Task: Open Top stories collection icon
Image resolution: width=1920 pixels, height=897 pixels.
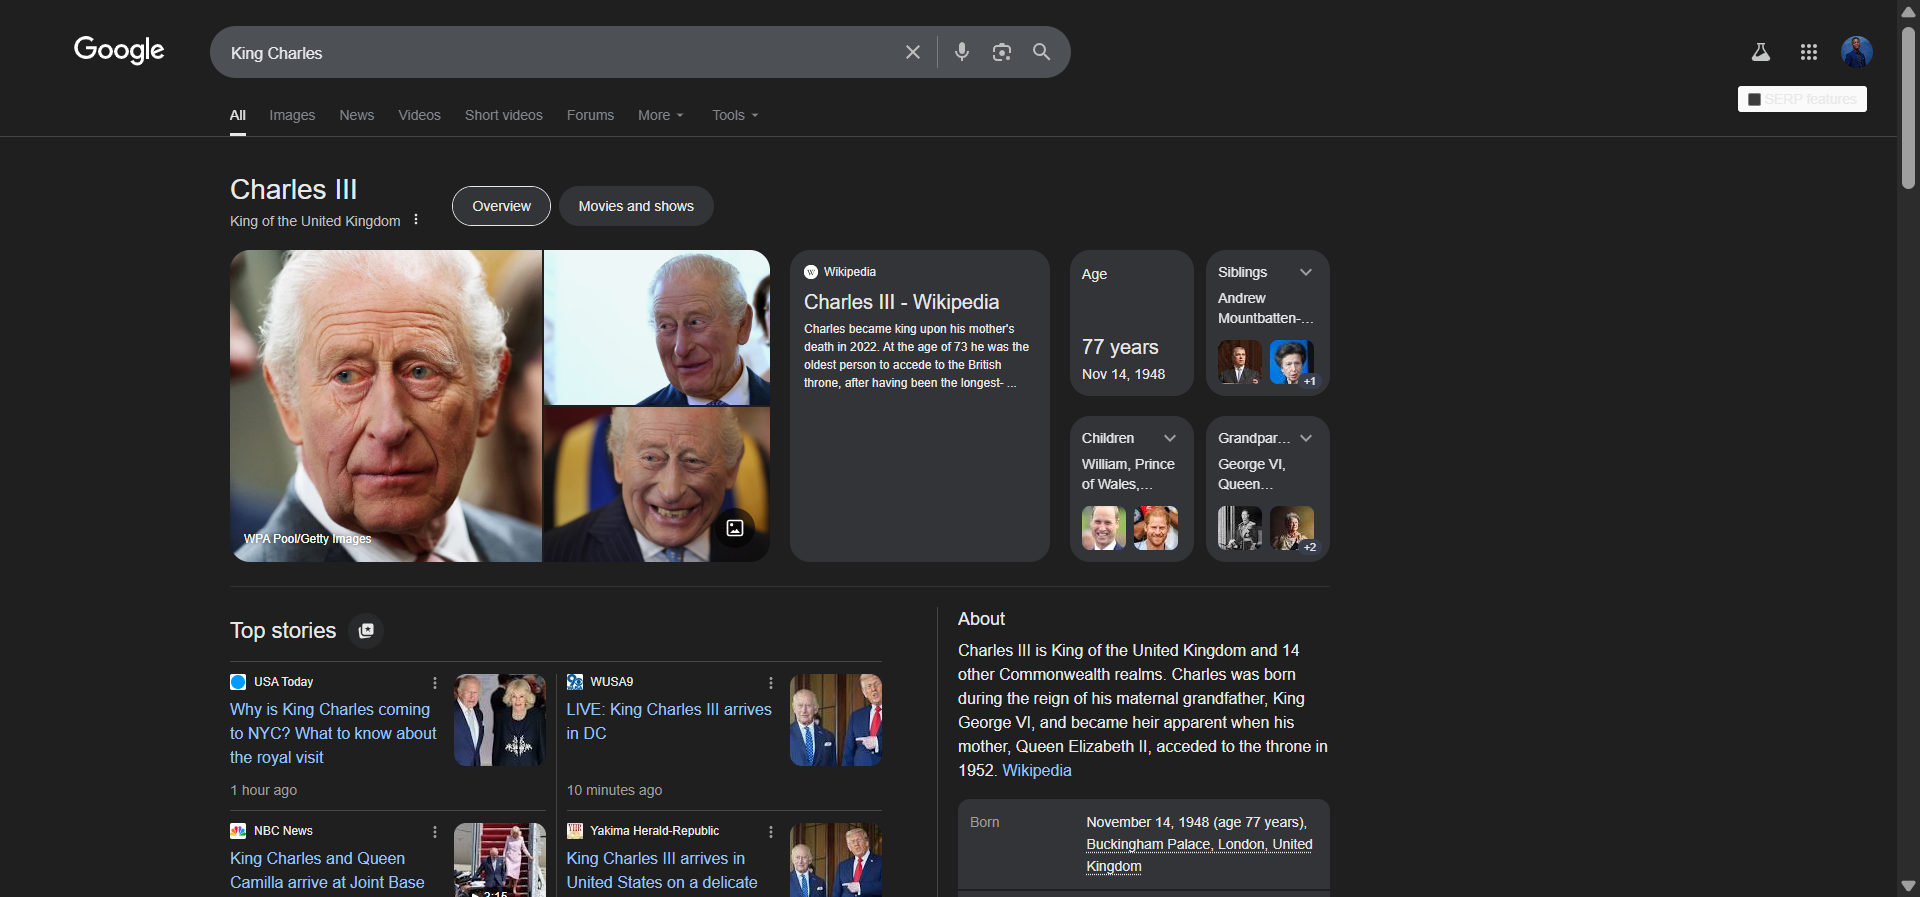Action: coord(366,631)
